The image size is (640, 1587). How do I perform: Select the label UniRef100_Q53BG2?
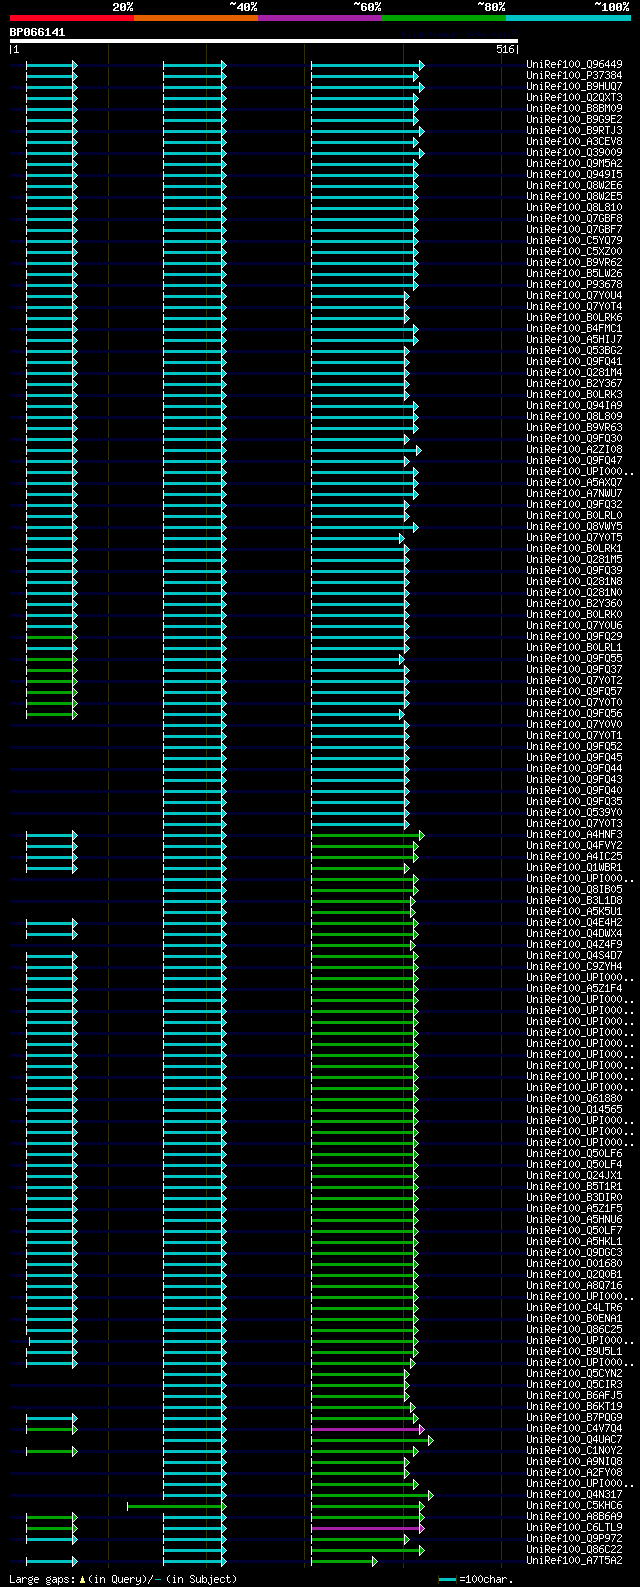tap(574, 351)
